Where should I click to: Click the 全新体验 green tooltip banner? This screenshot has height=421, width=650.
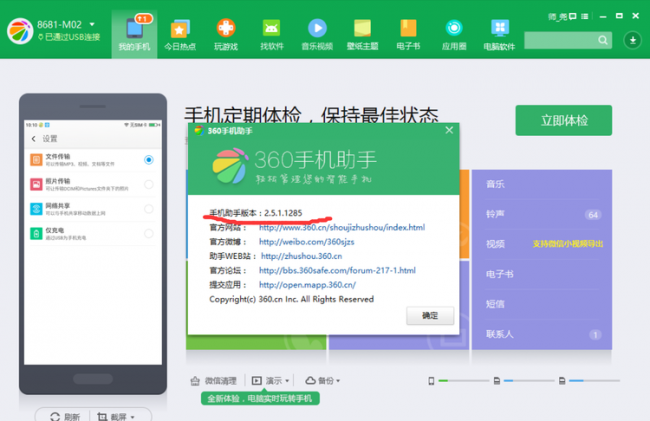click(260, 399)
